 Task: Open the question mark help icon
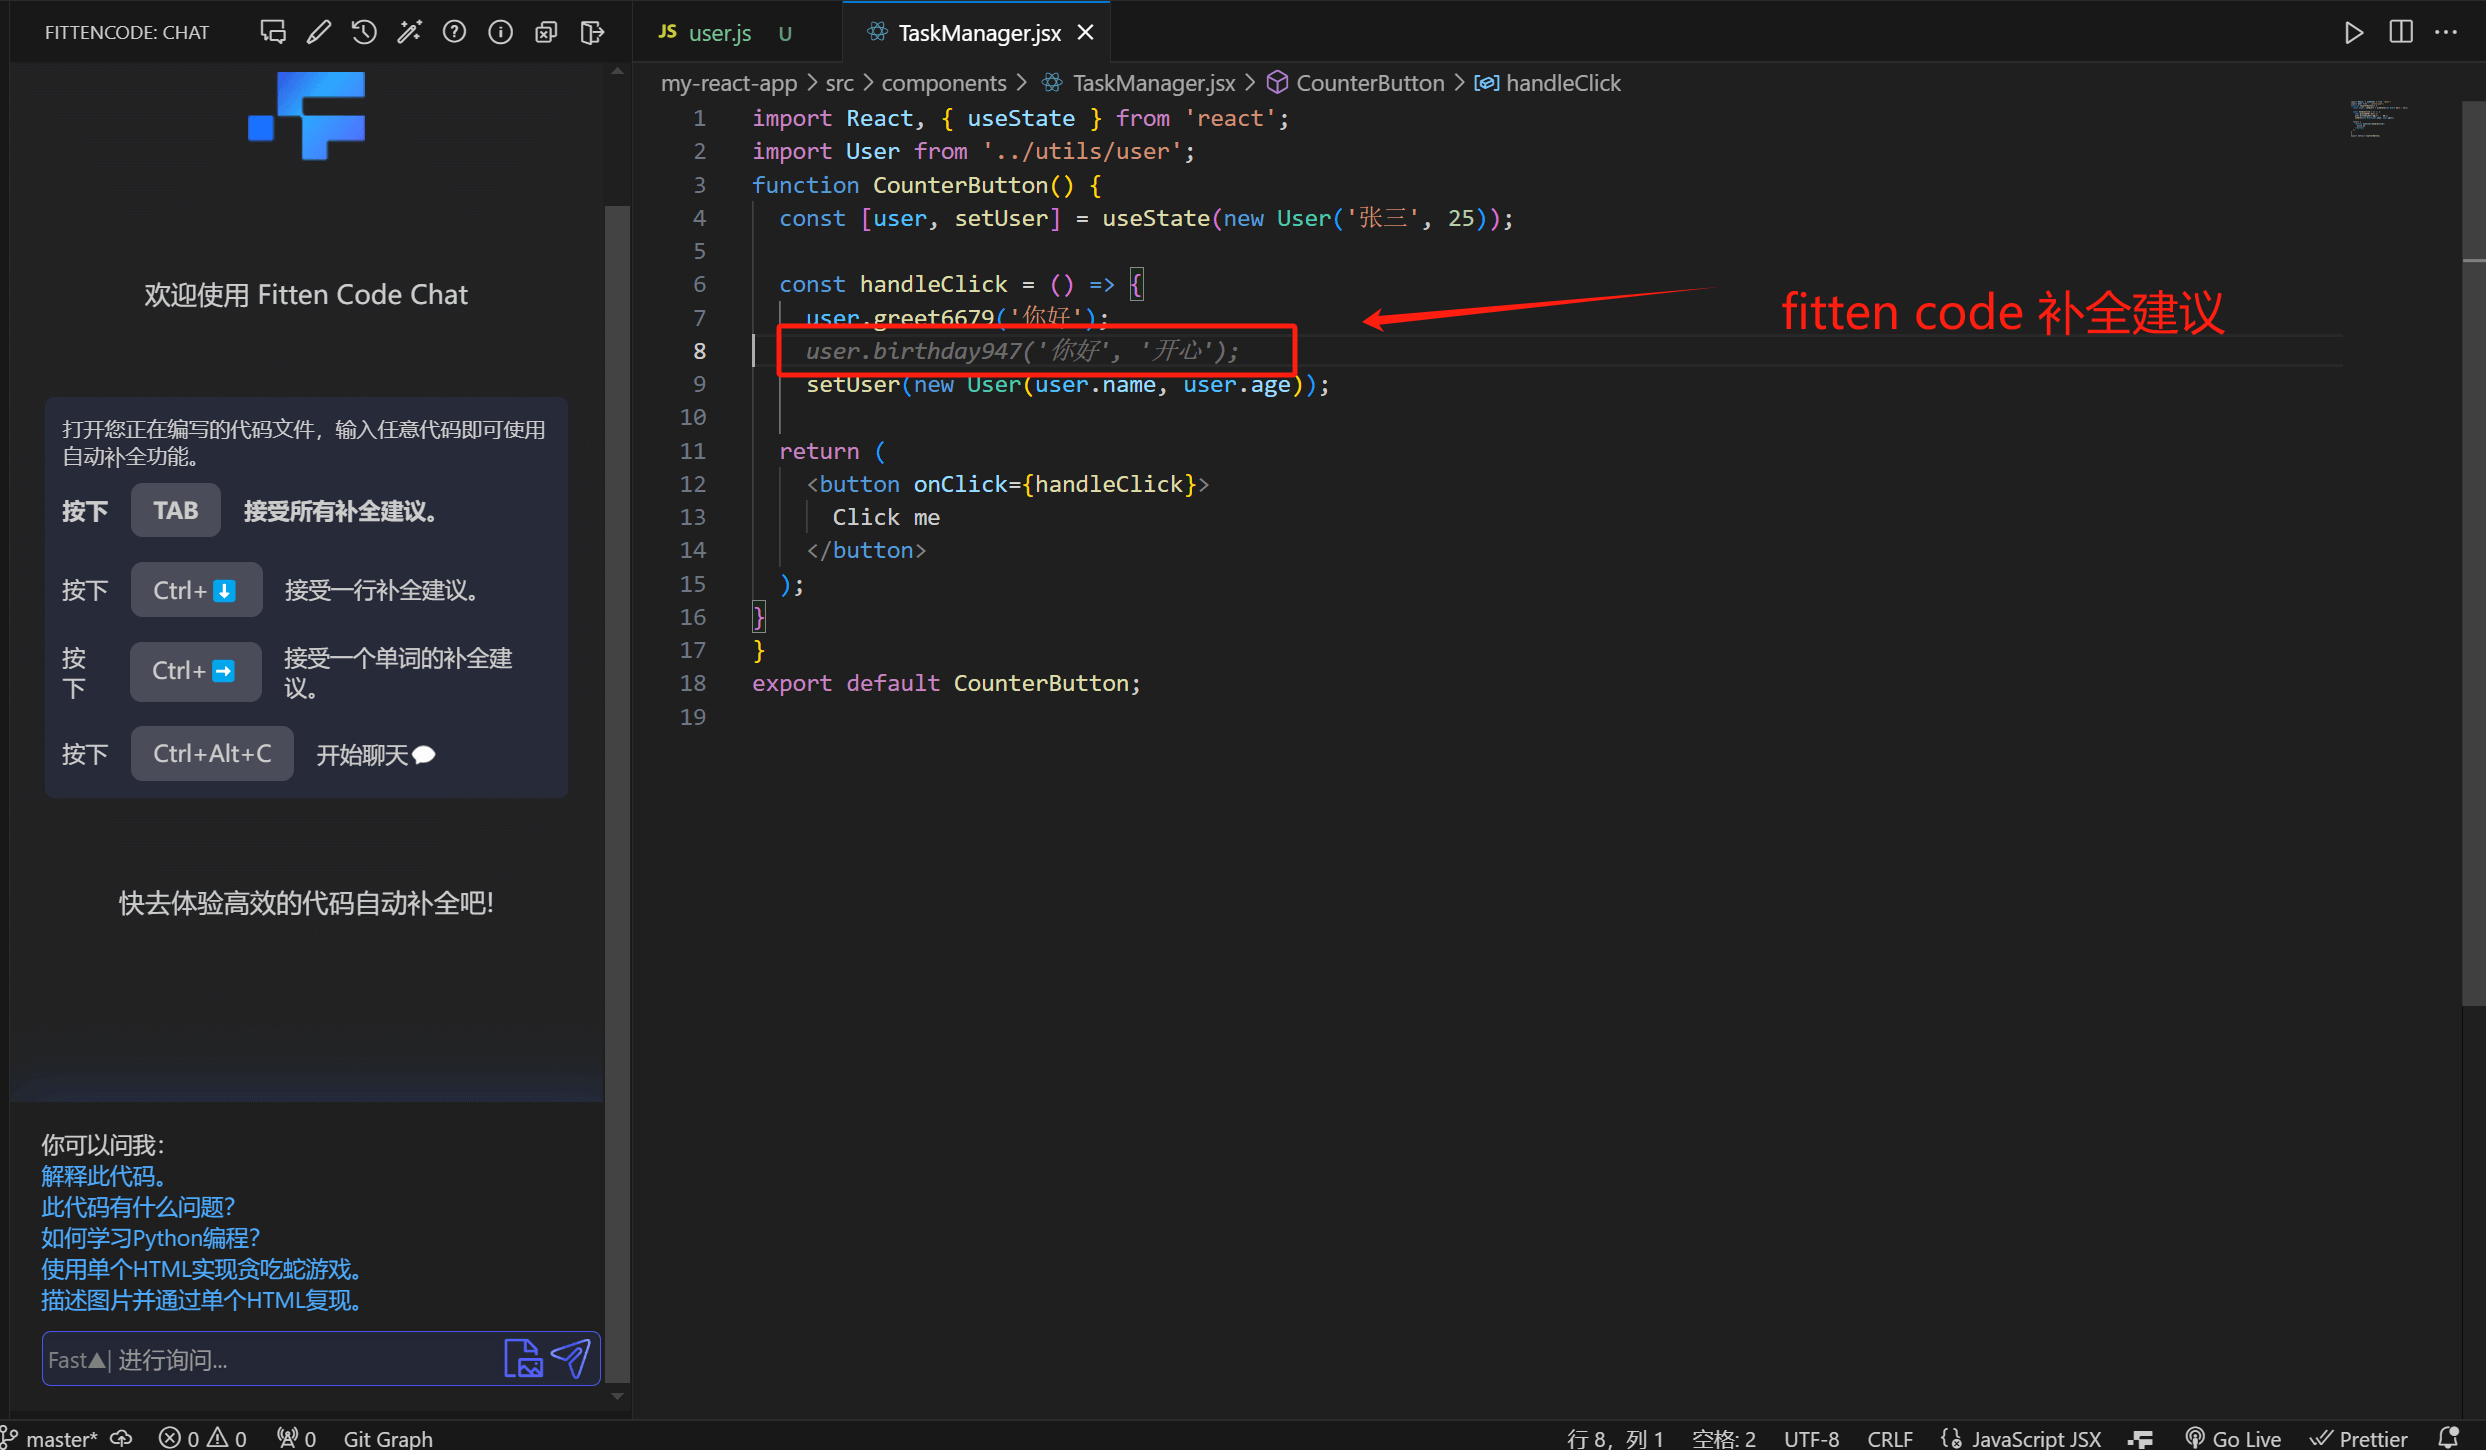(x=455, y=32)
